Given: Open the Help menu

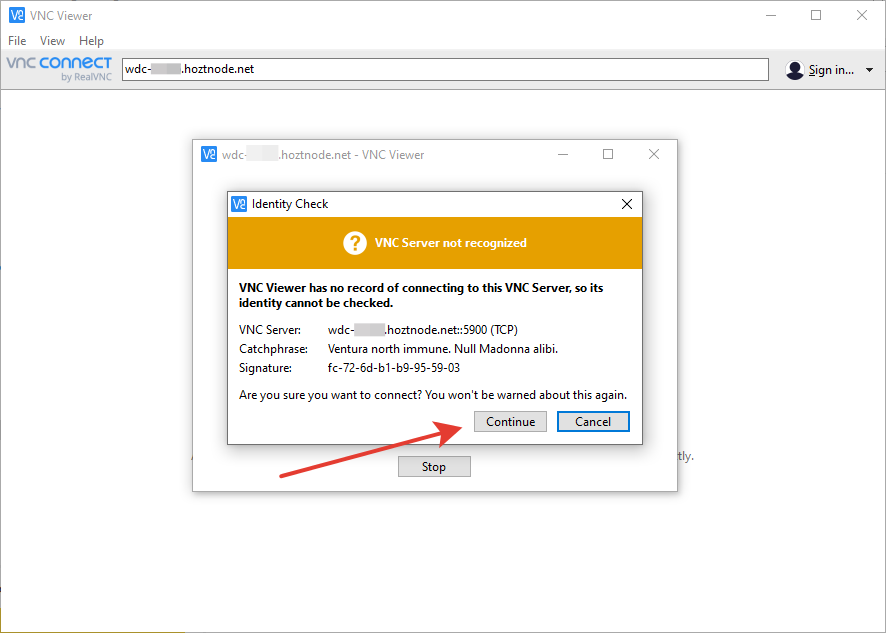Looking at the screenshot, I should click(91, 41).
